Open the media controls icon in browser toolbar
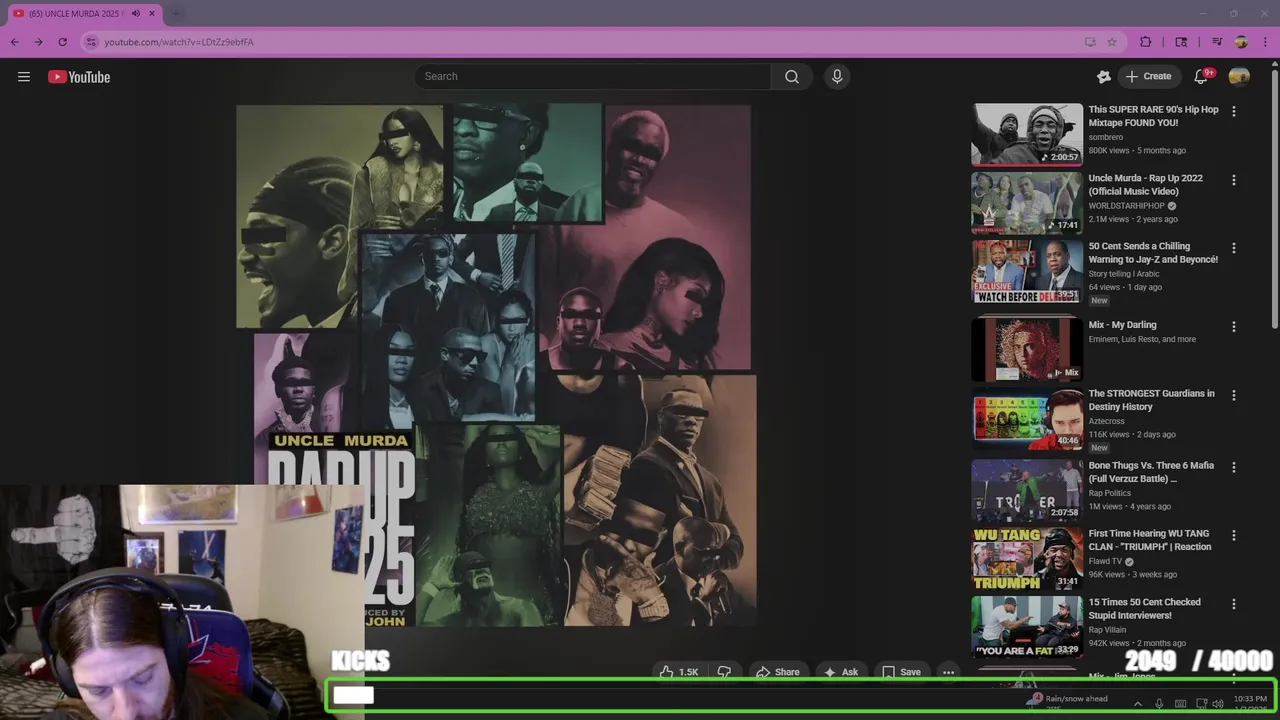The height and width of the screenshot is (720, 1280). [x=1217, y=42]
